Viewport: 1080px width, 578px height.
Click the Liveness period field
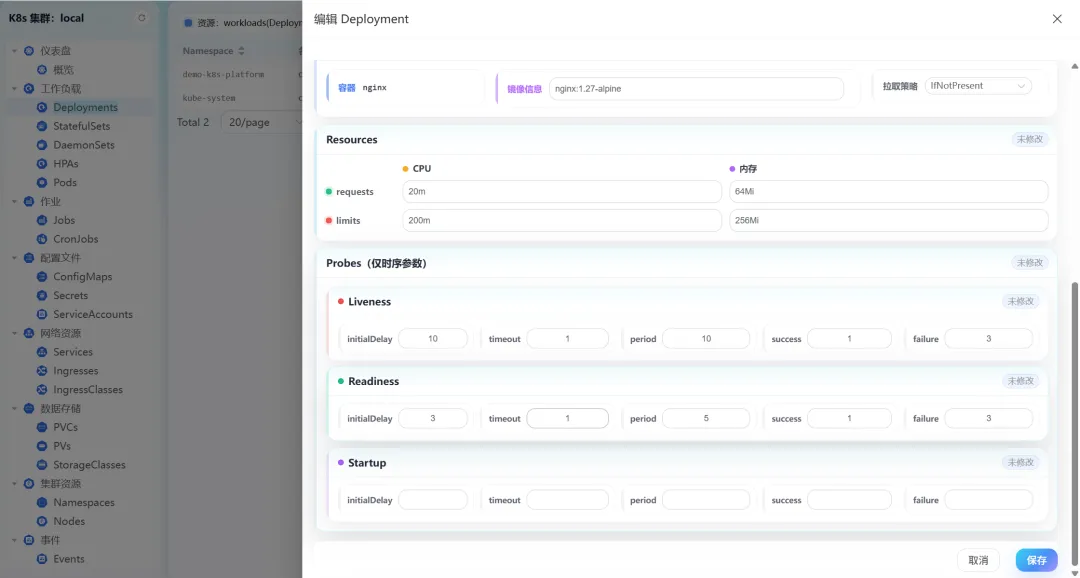click(706, 339)
